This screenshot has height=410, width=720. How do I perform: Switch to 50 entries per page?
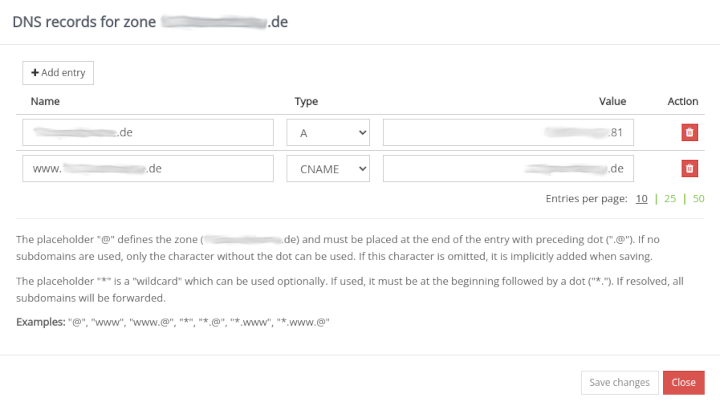point(698,198)
